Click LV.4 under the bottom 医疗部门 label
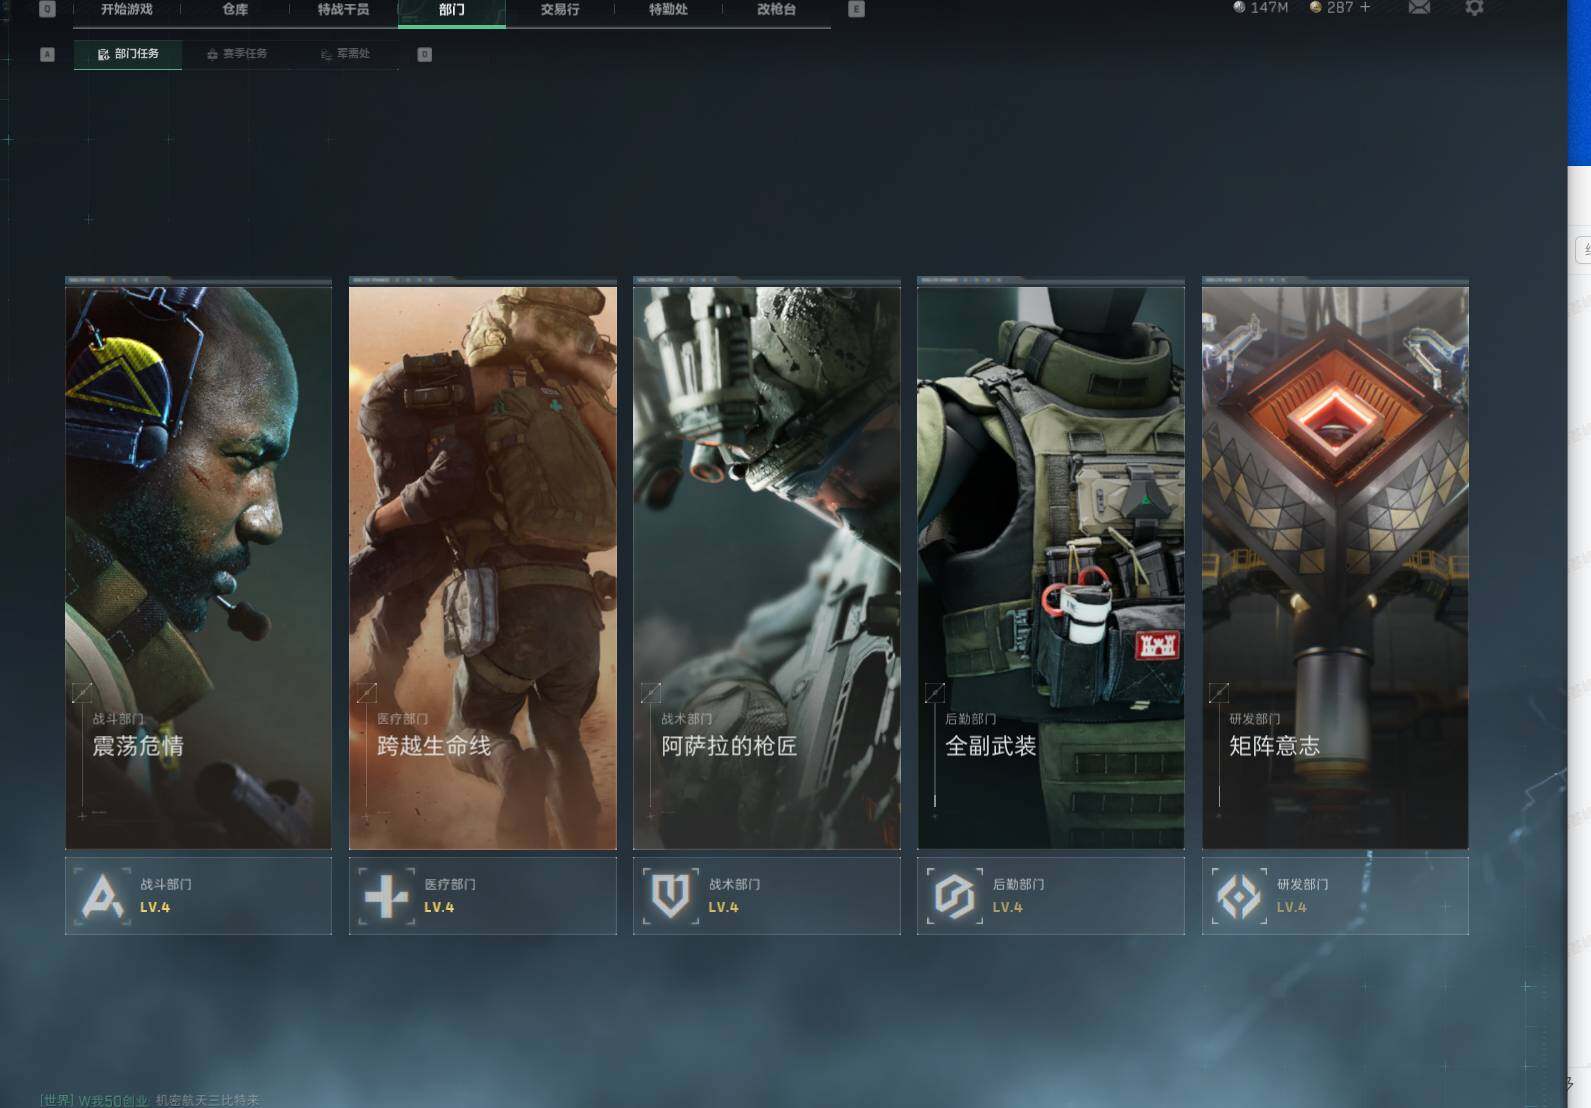The width and height of the screenshot is (1591, 1108). click(439, 908)
